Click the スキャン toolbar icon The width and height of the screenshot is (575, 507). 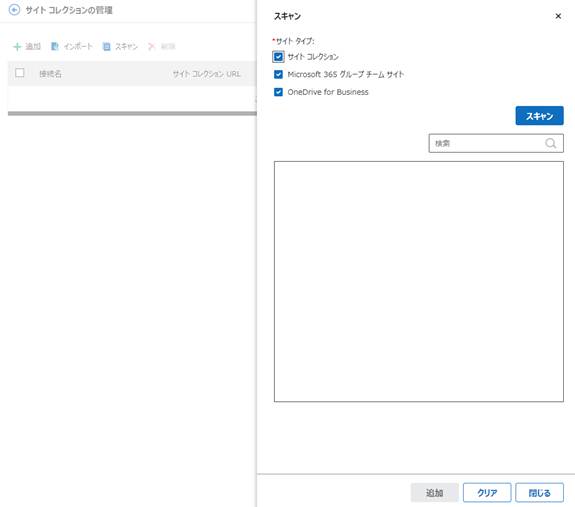pyautogui.click(x=106, y=47)
